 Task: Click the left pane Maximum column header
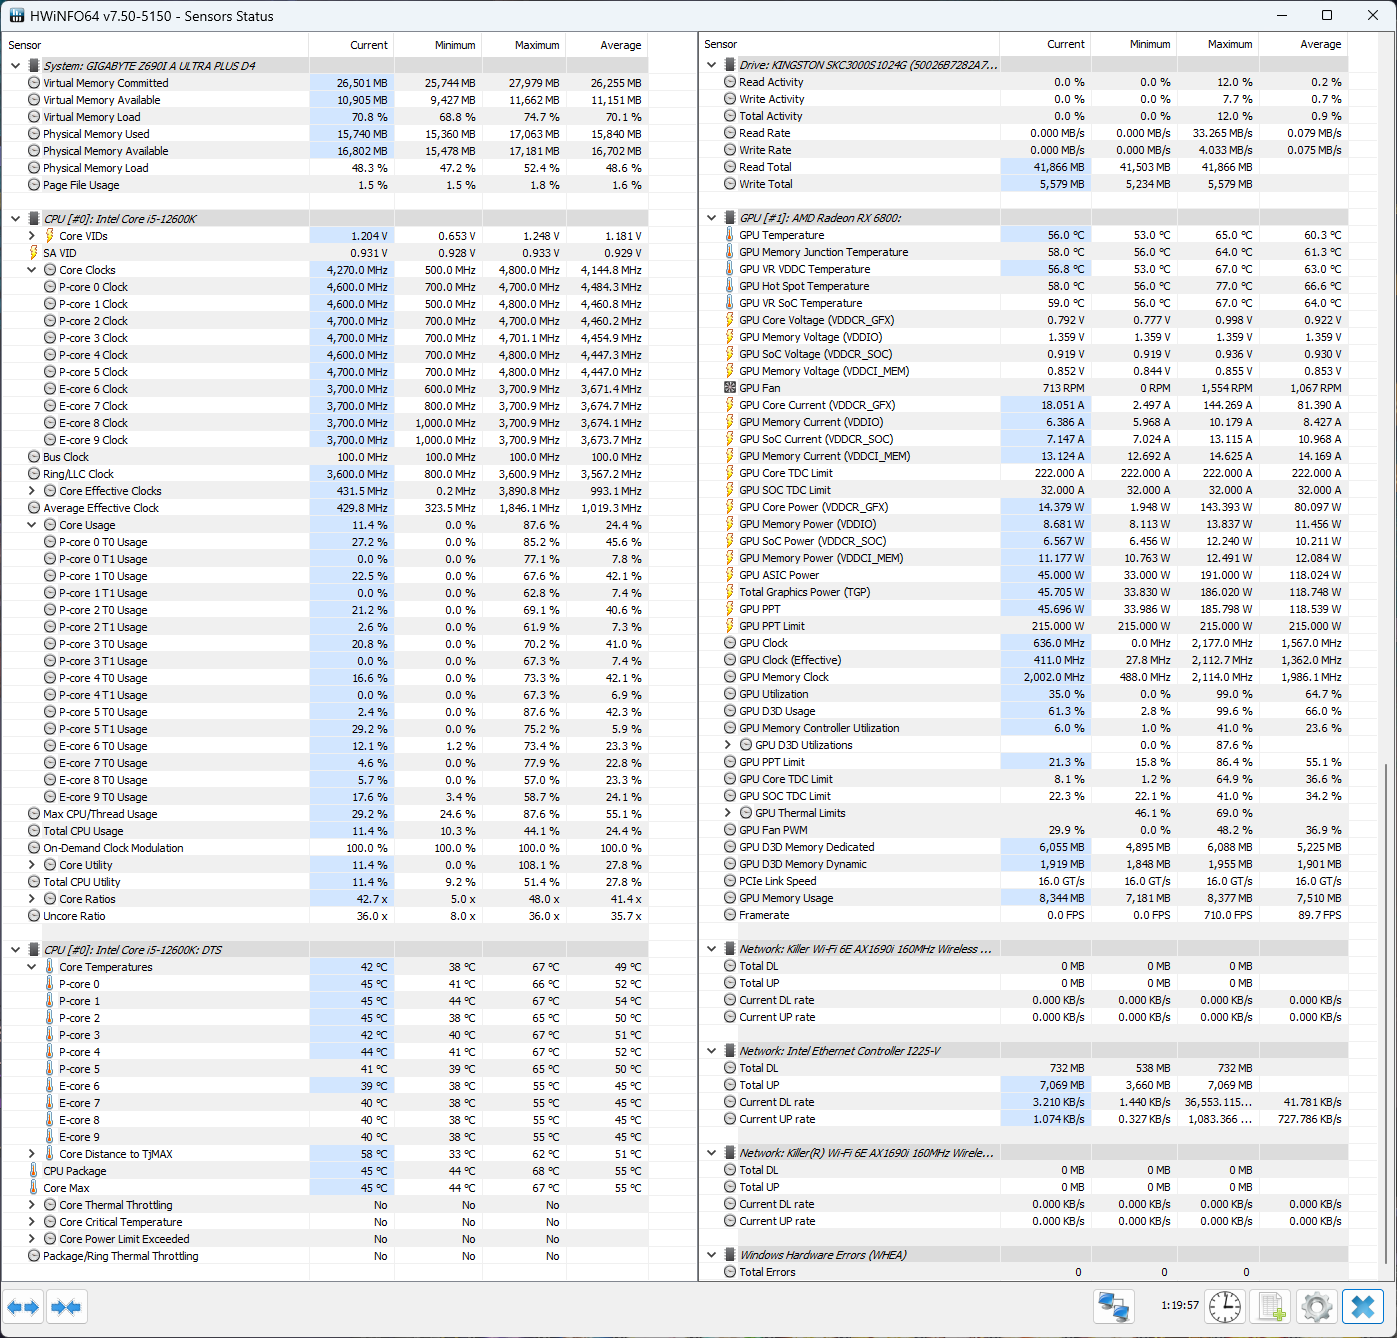pos(536,45)
